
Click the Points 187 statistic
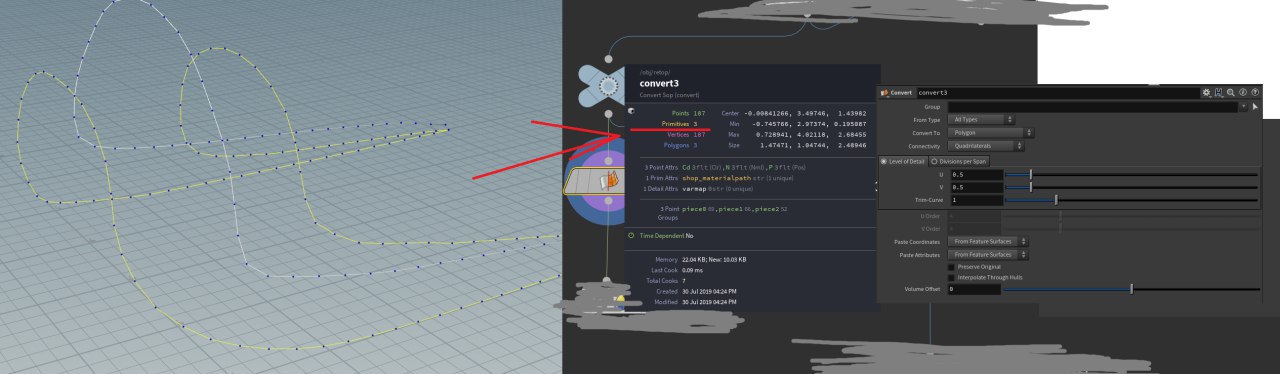tap(689, 114)
